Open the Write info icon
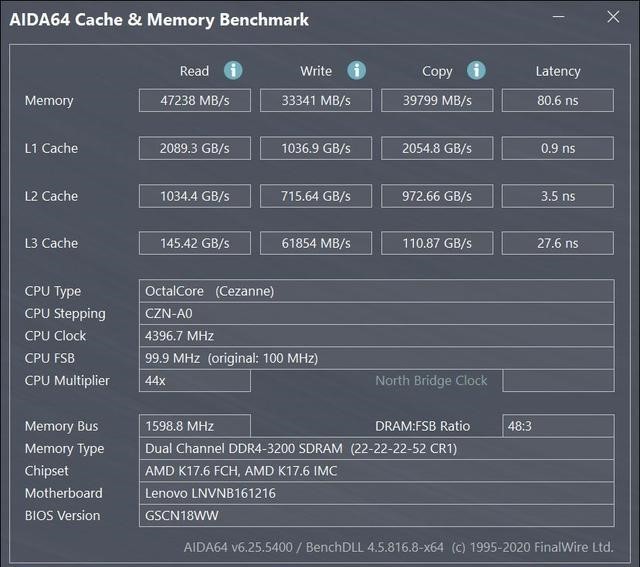The width and height of the screenshot is (640, 567). [x=356, y=70]
